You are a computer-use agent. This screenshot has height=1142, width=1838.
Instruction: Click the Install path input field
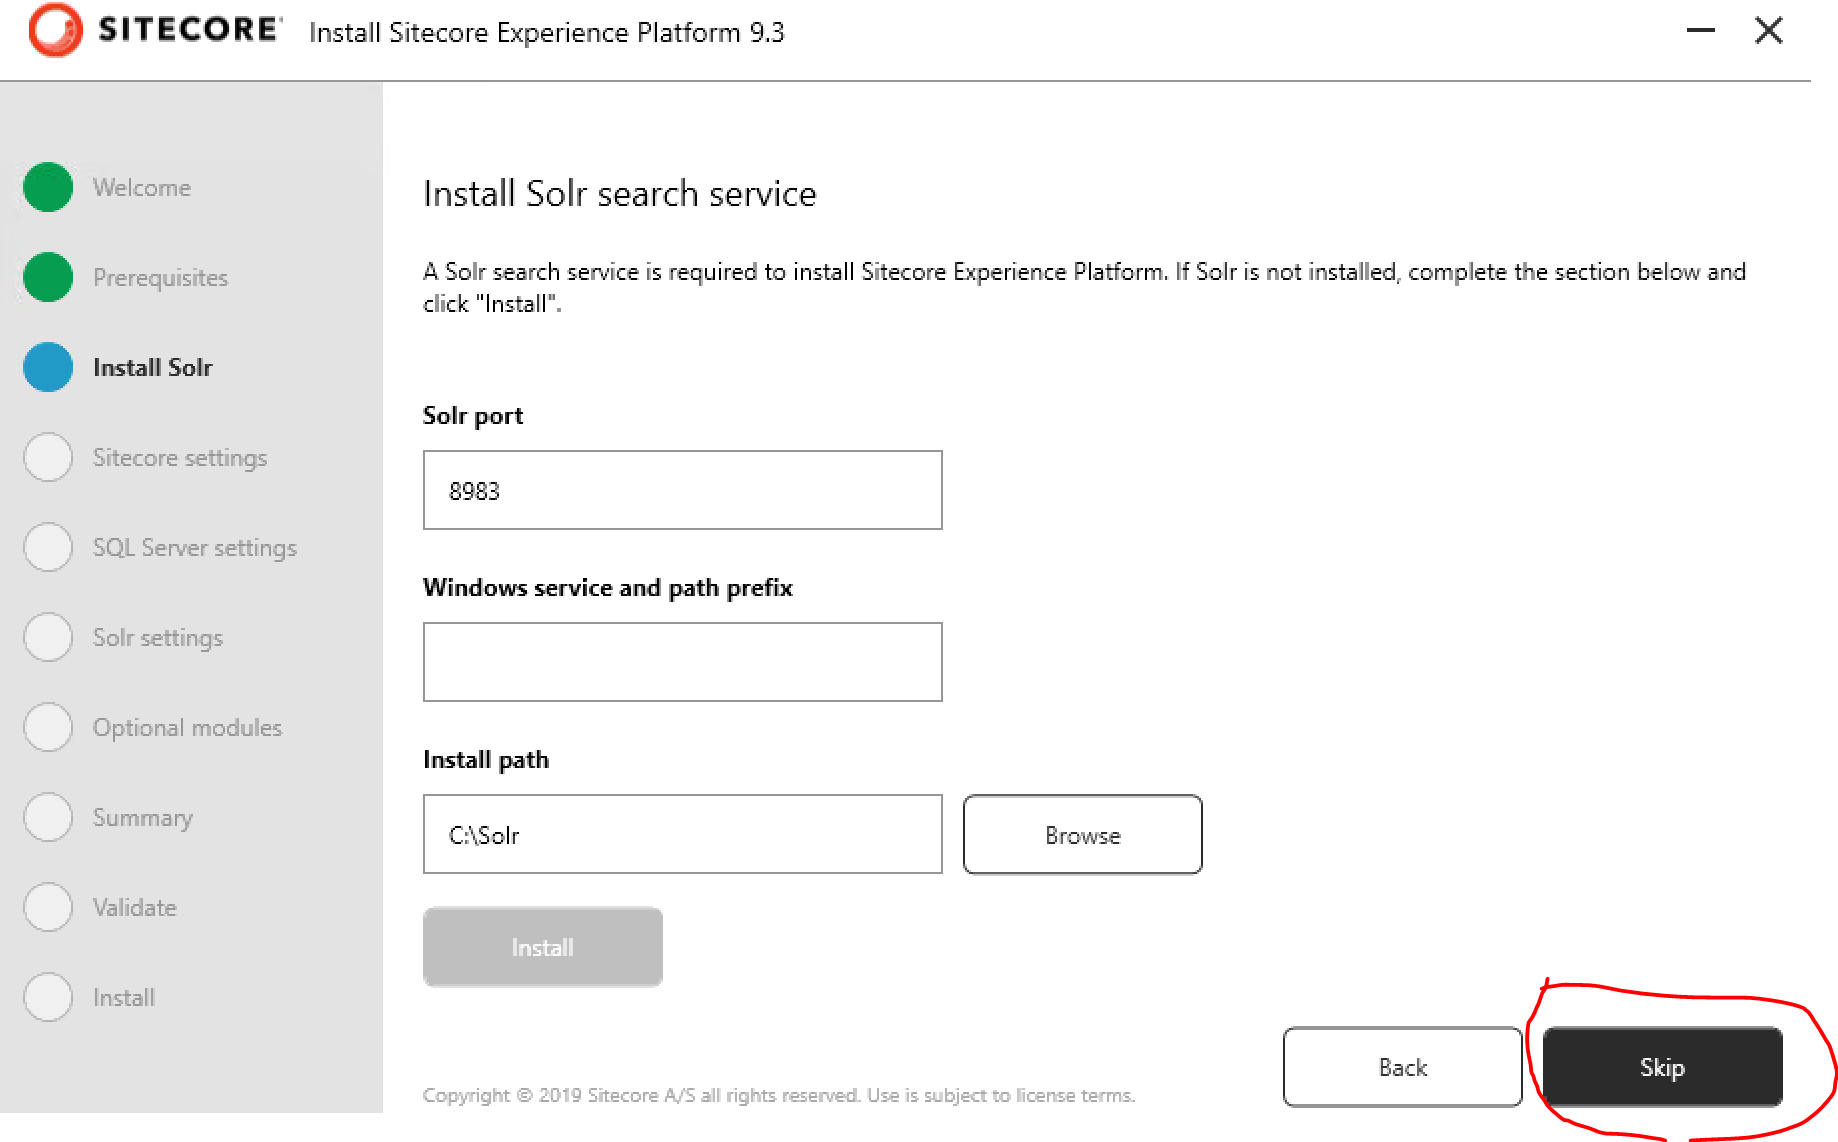[683, 834]
